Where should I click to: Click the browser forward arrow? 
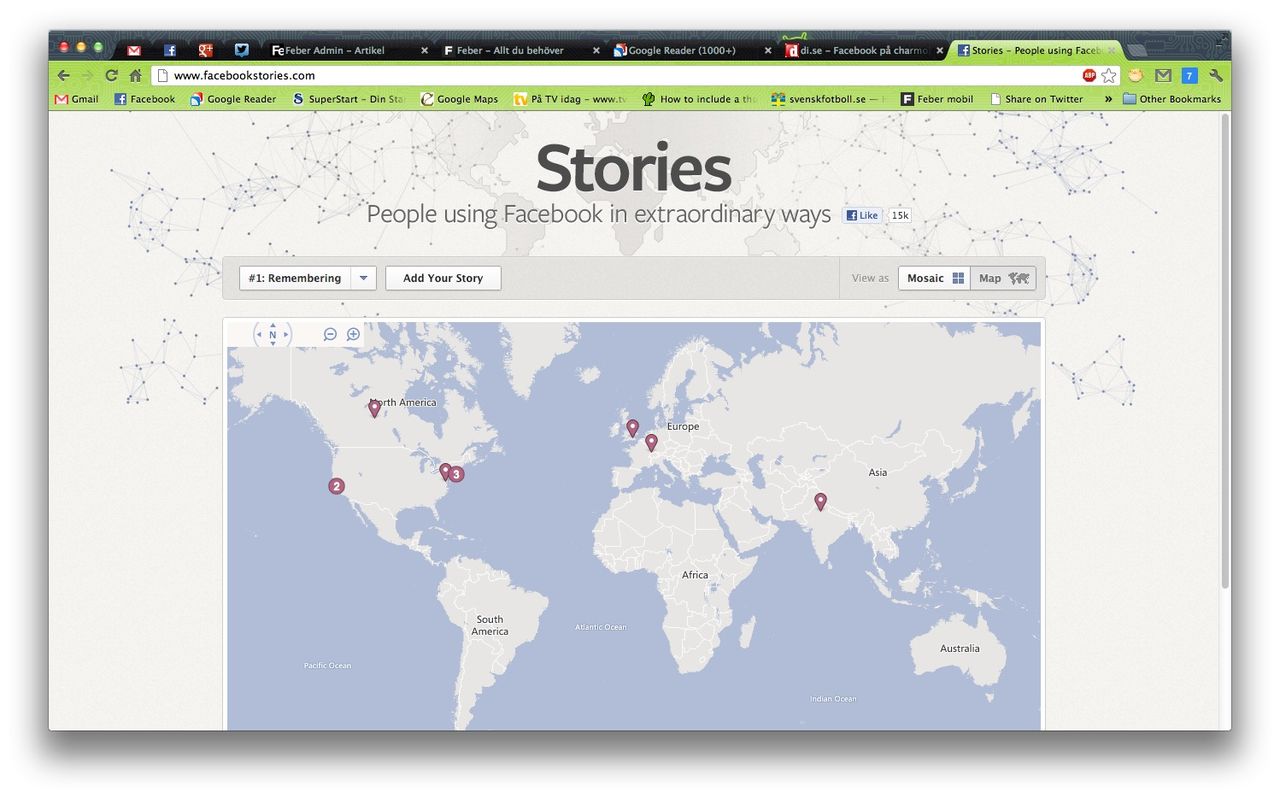[x=87, y=75]
